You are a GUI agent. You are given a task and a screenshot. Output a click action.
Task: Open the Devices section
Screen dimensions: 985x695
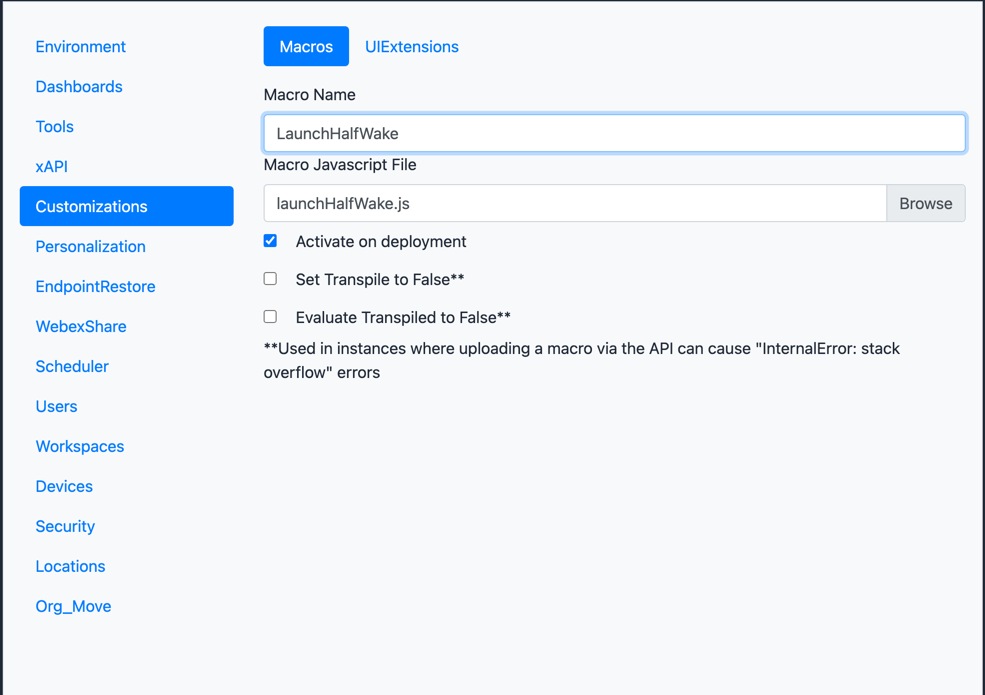tap(64, 487)
